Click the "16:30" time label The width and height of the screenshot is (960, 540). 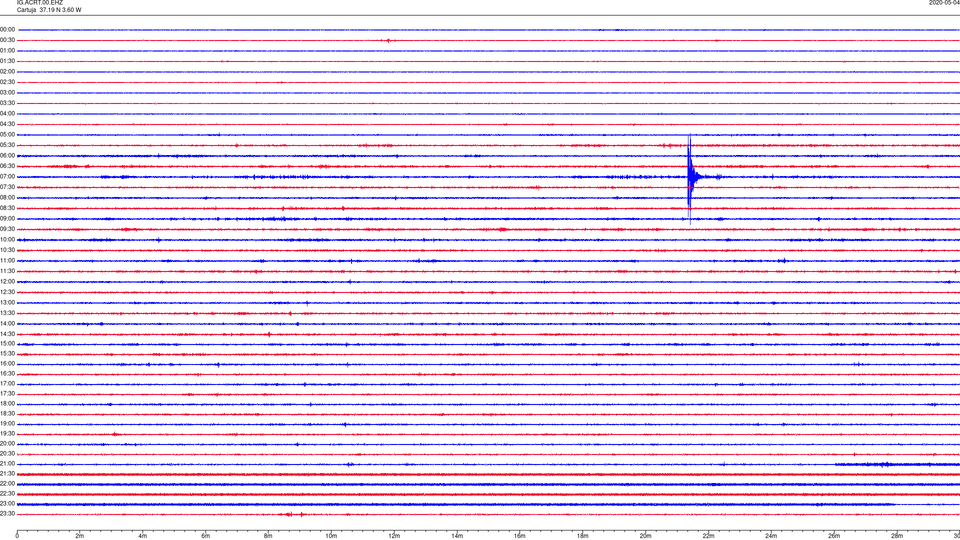coord(7,373)
